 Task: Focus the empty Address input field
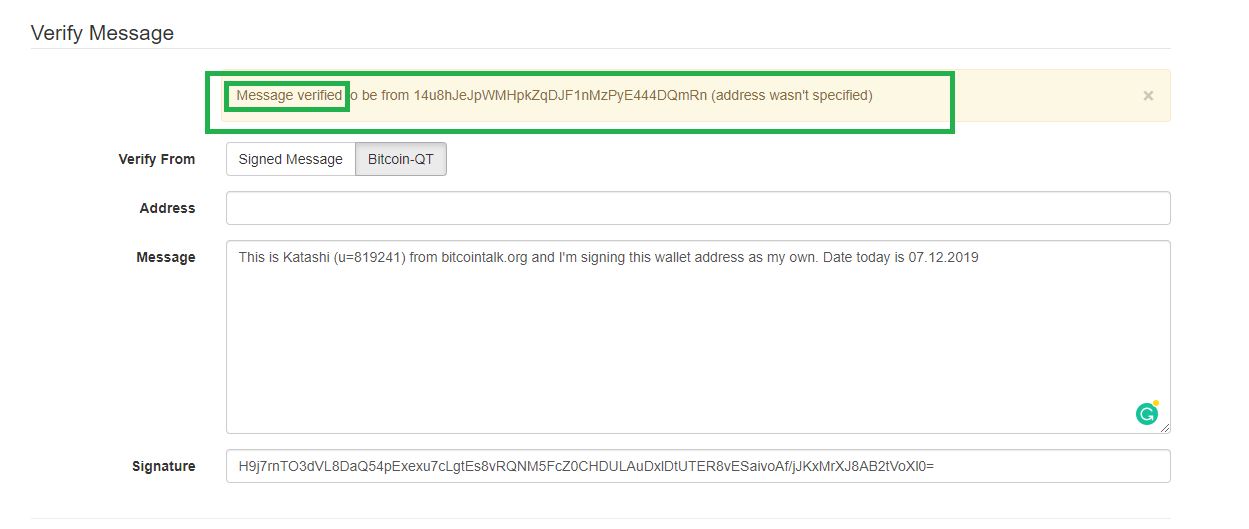pyautogui.click(x=698, y=208)
